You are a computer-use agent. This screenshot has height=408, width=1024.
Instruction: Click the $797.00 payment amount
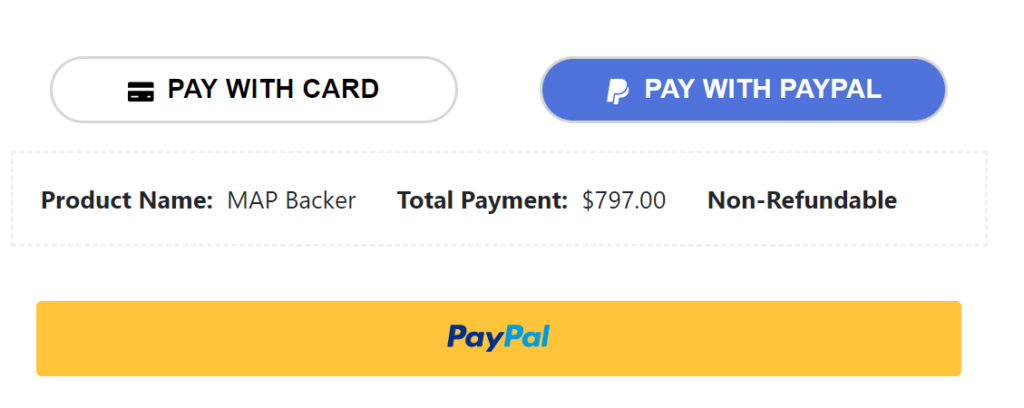[624, 200]
